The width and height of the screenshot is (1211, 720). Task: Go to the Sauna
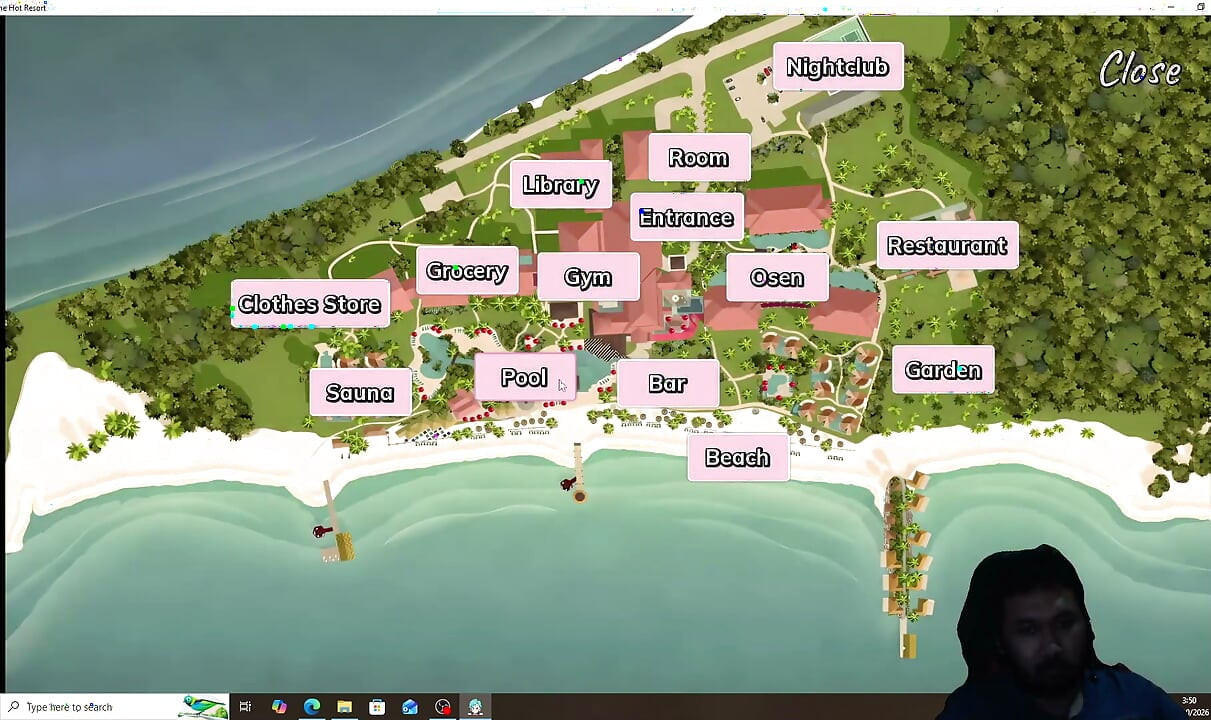(x=360, y=393)
